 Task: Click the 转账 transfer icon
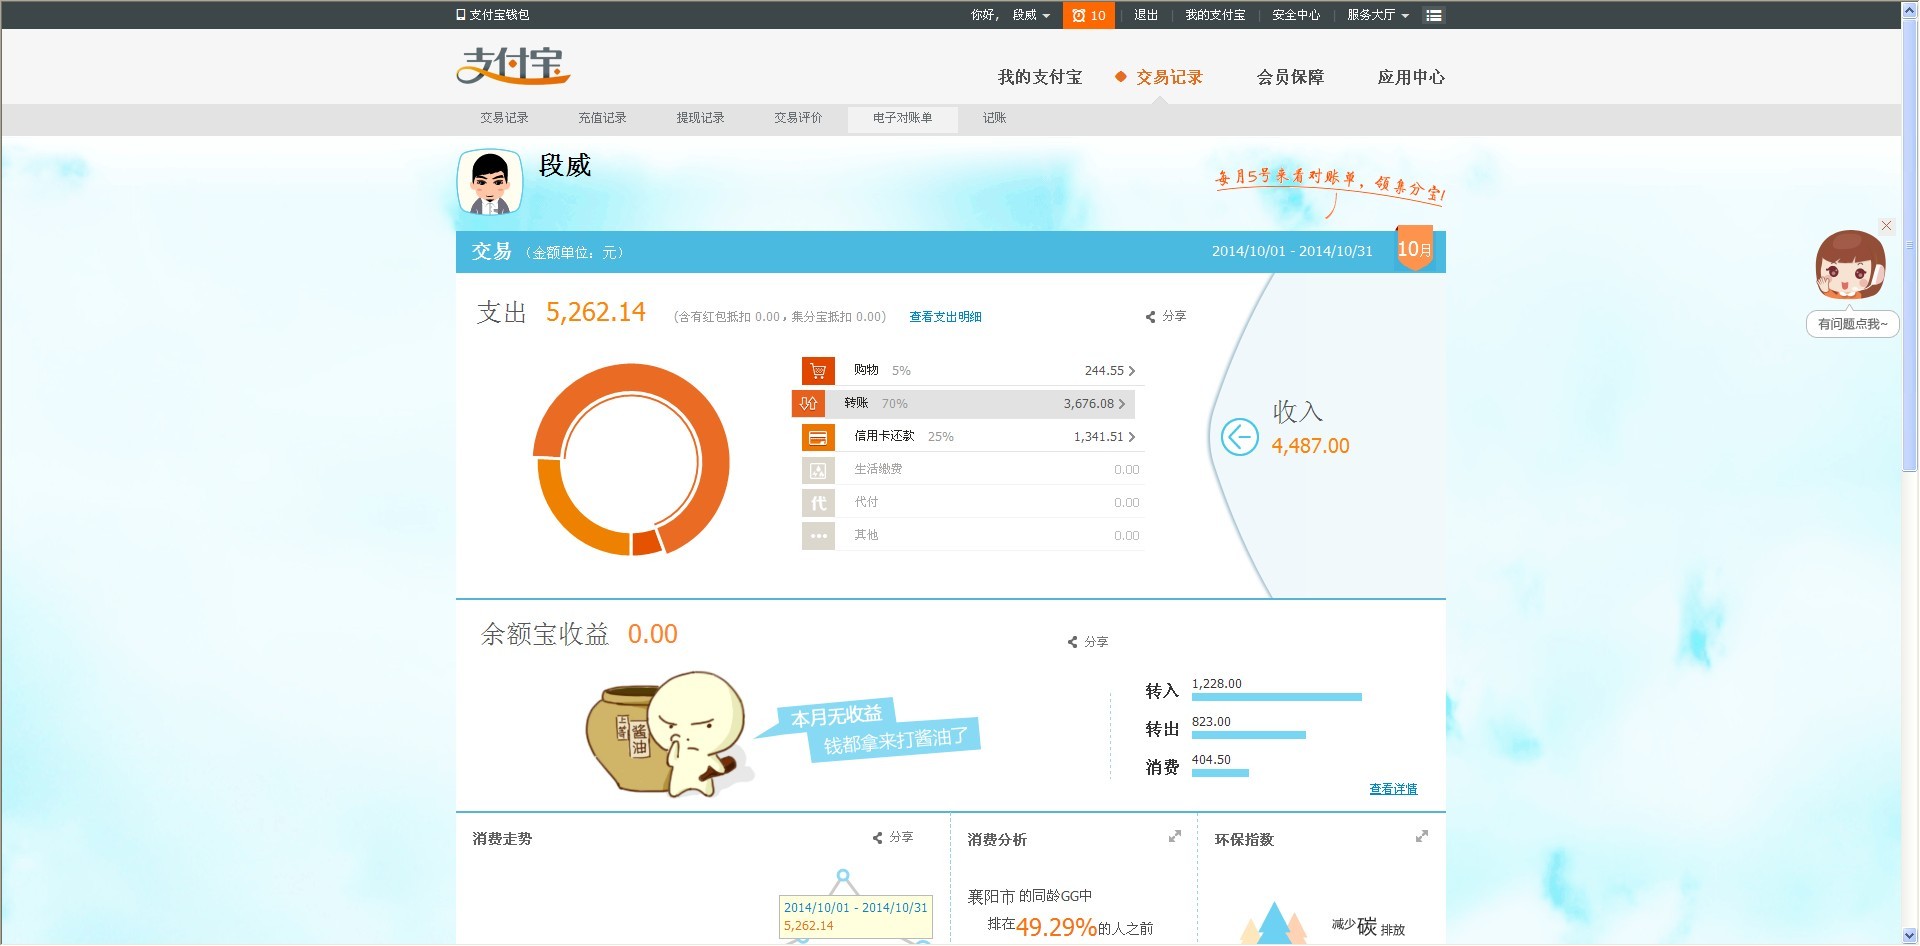808,404
